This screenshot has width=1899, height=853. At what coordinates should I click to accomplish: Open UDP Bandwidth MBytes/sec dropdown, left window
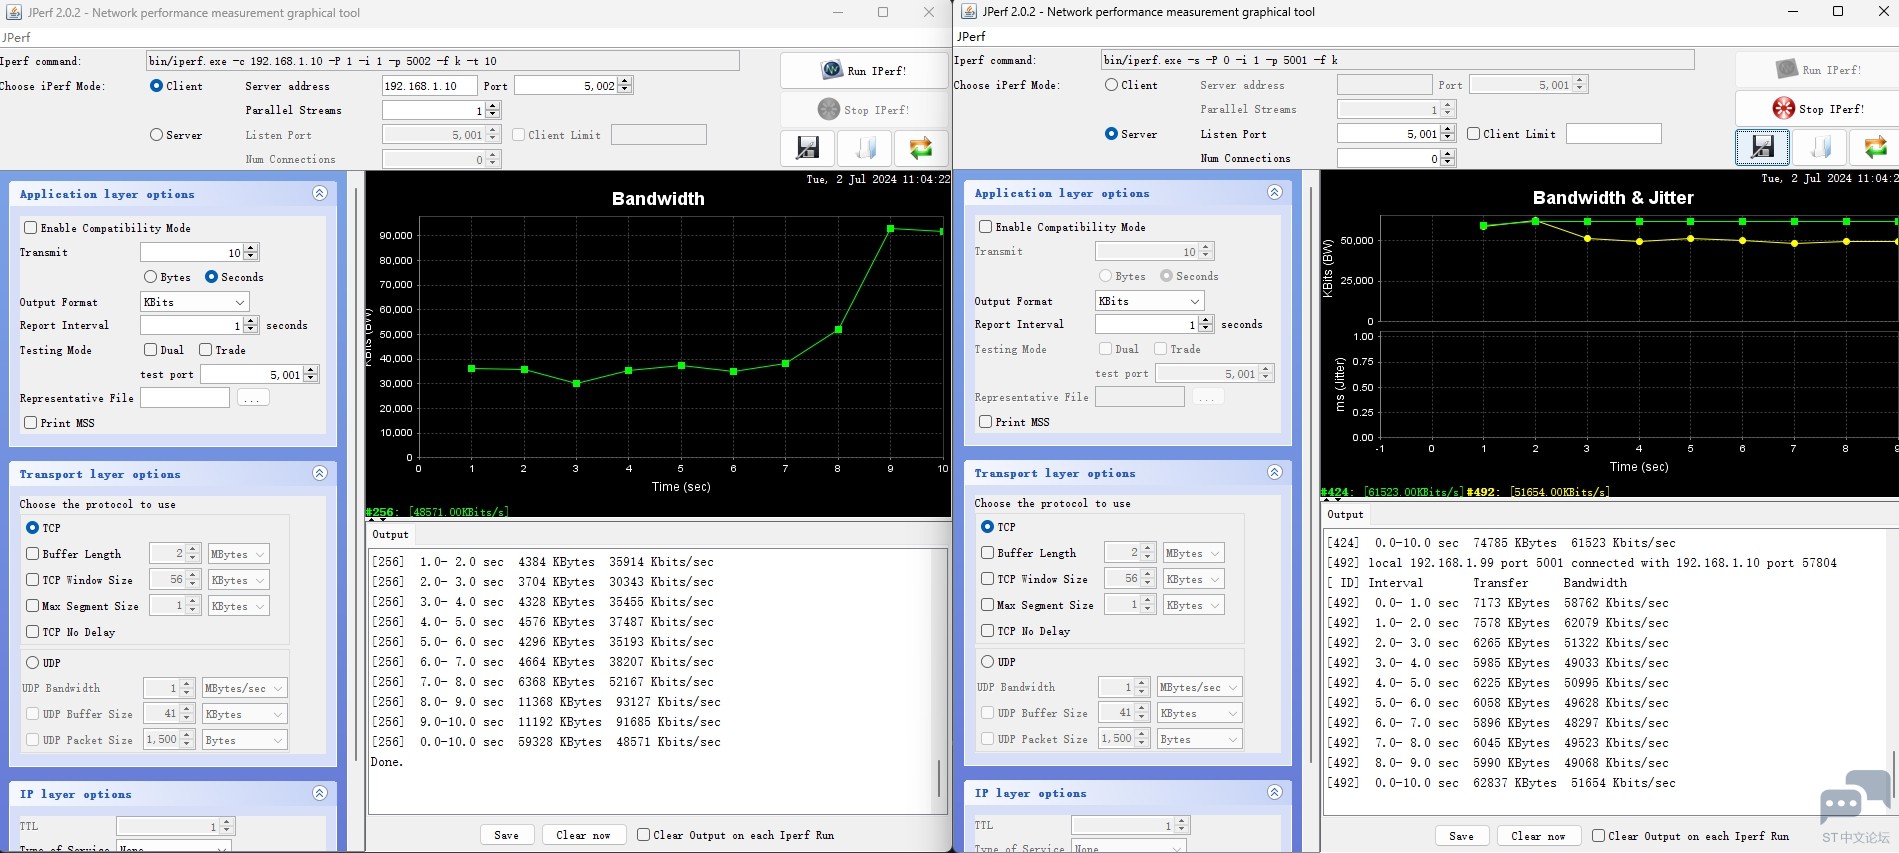244,688
